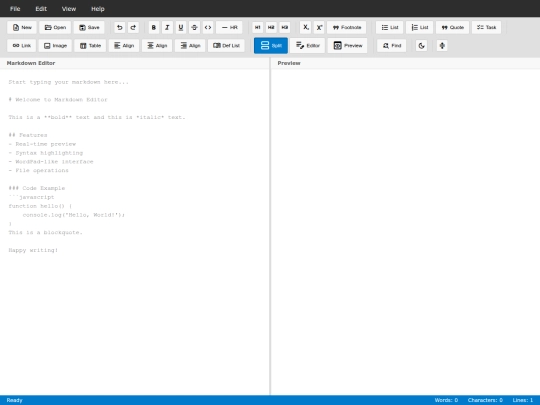Insert a horizontal rule with HR
Viewport: 540px width, 405px height.
[229, 28]
